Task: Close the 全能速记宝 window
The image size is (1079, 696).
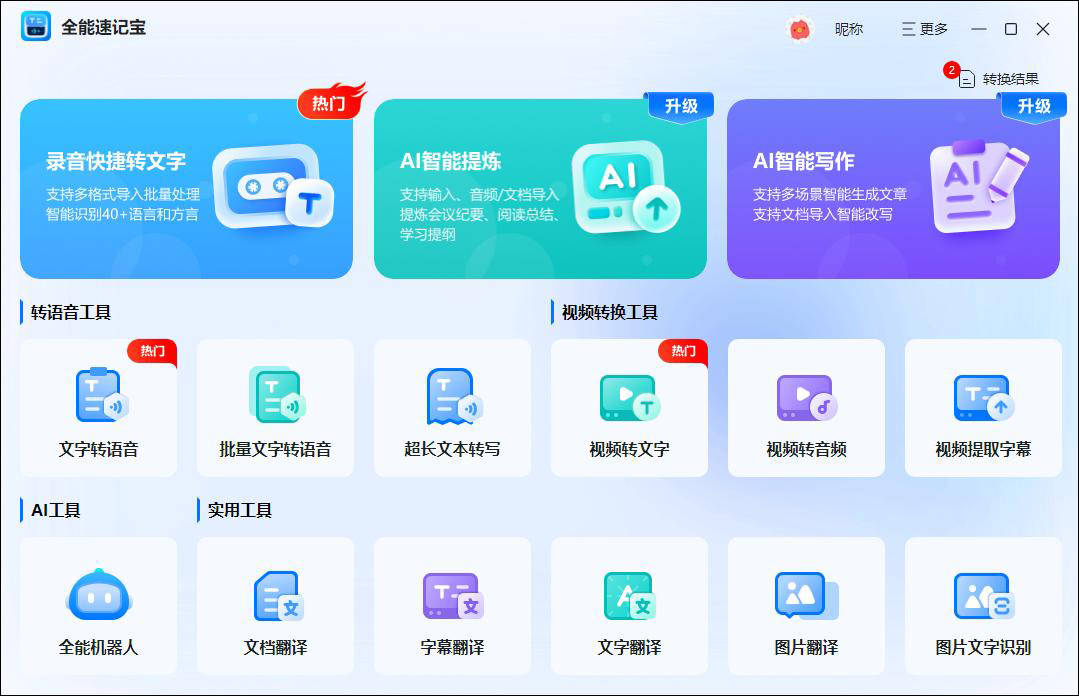Action: click(x=1043, y=29)
